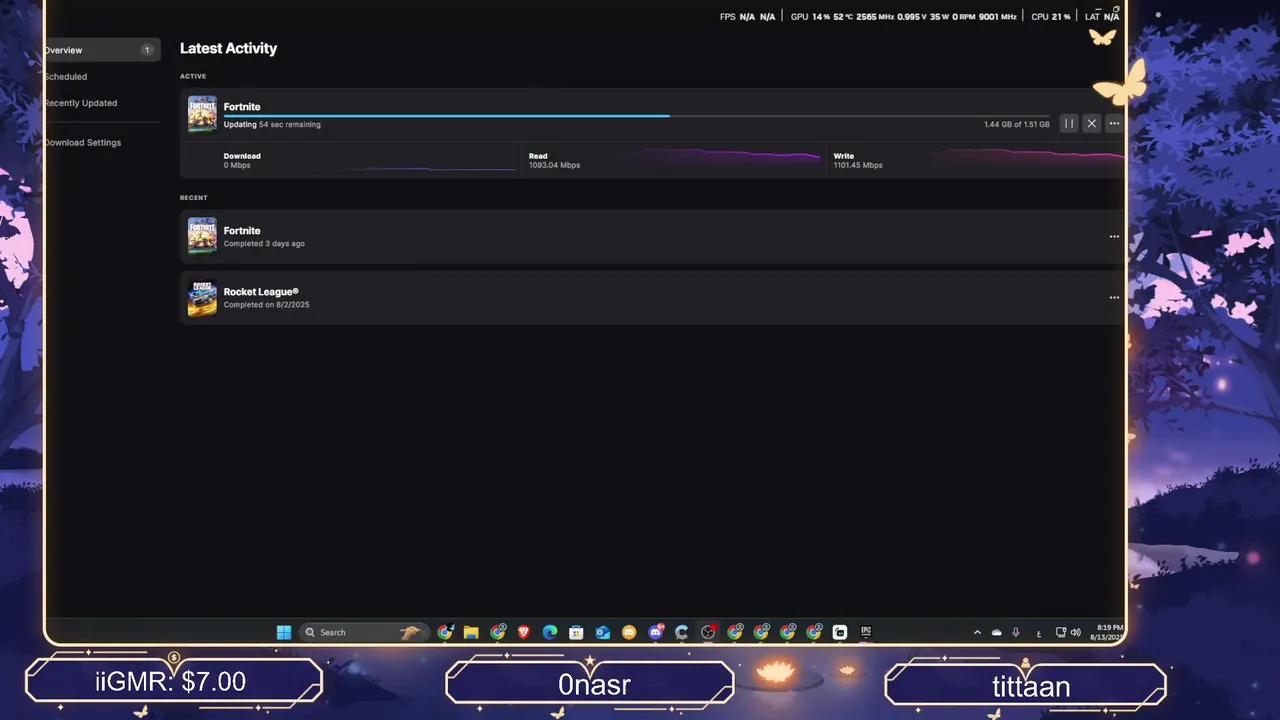
Task: Click the "54 sec remaining" status text
Action: 290,125
